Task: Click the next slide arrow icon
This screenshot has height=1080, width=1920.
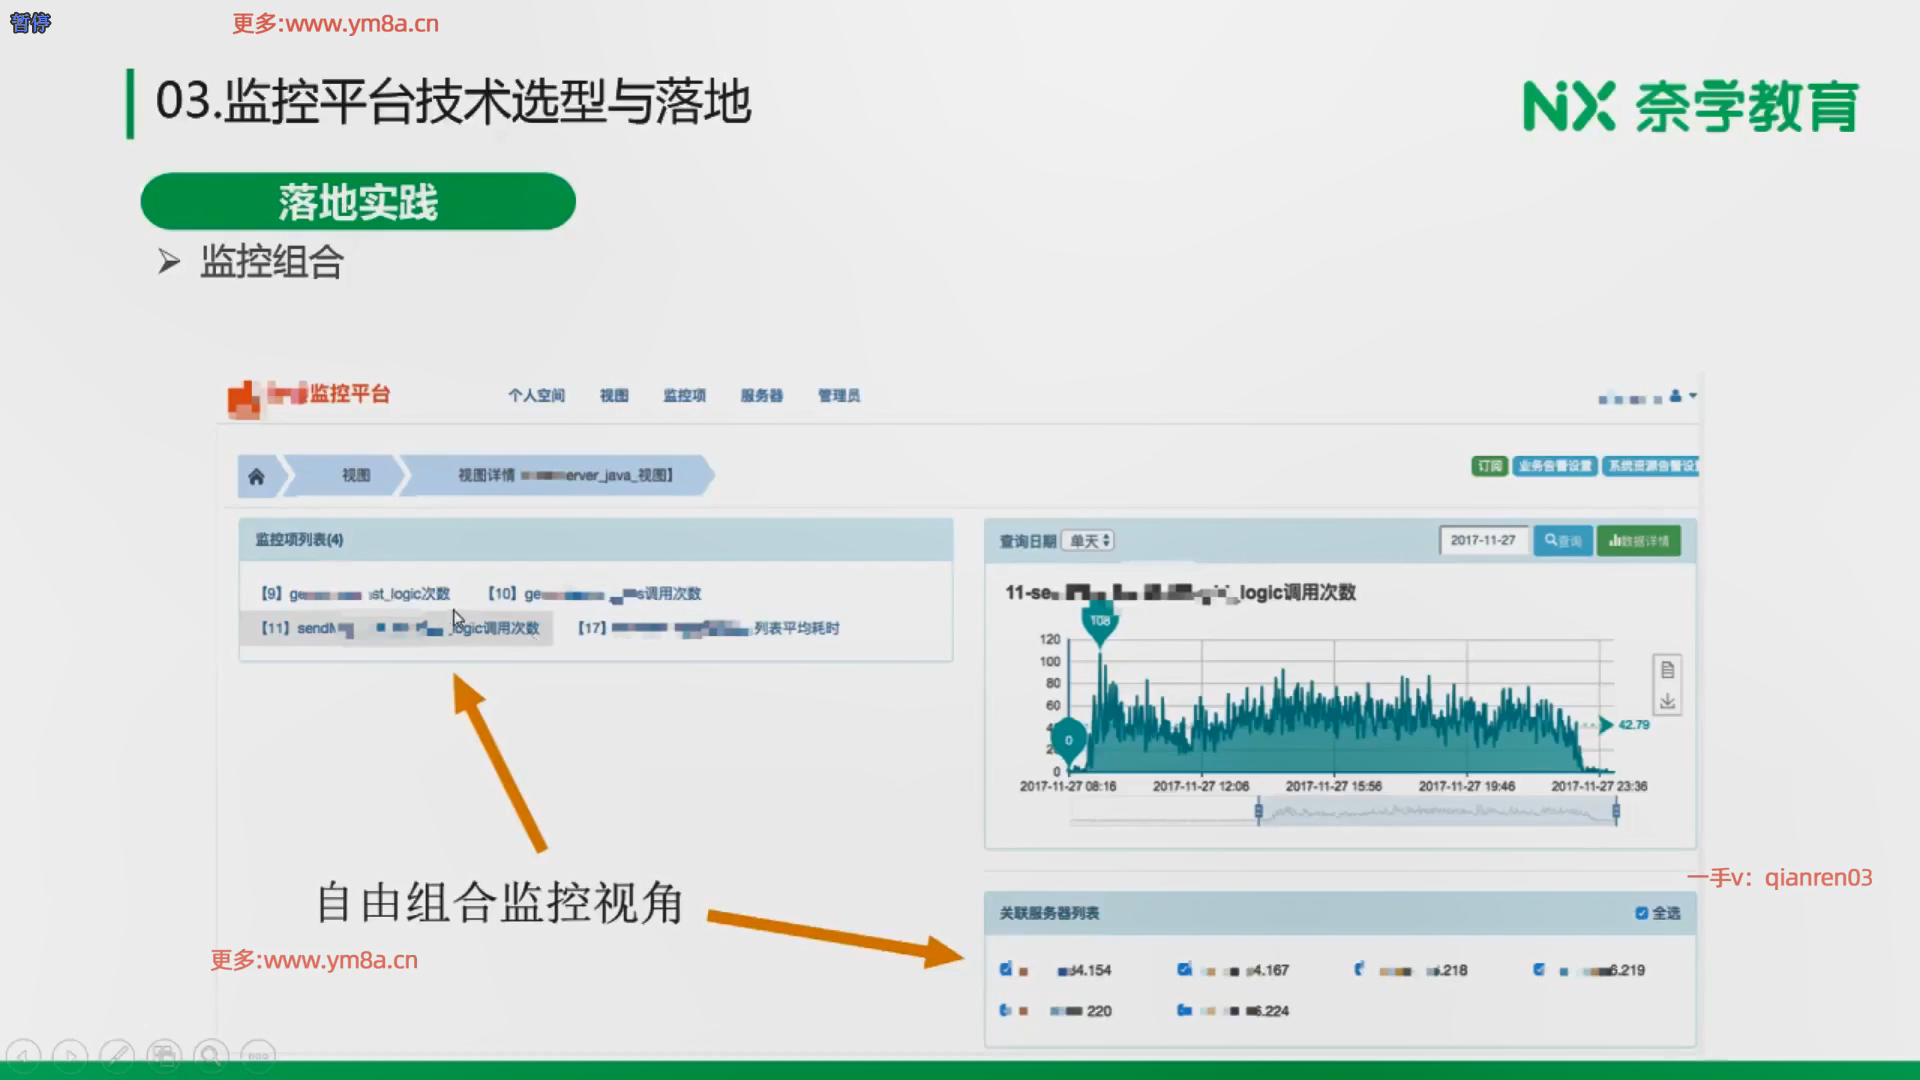Action: (70, 1056)
